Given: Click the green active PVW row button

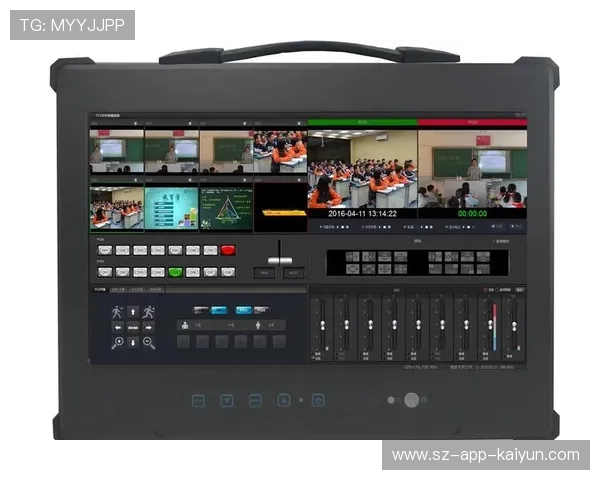Looking at the screenshot, I should pyautogui.click(x=175, y=271).
